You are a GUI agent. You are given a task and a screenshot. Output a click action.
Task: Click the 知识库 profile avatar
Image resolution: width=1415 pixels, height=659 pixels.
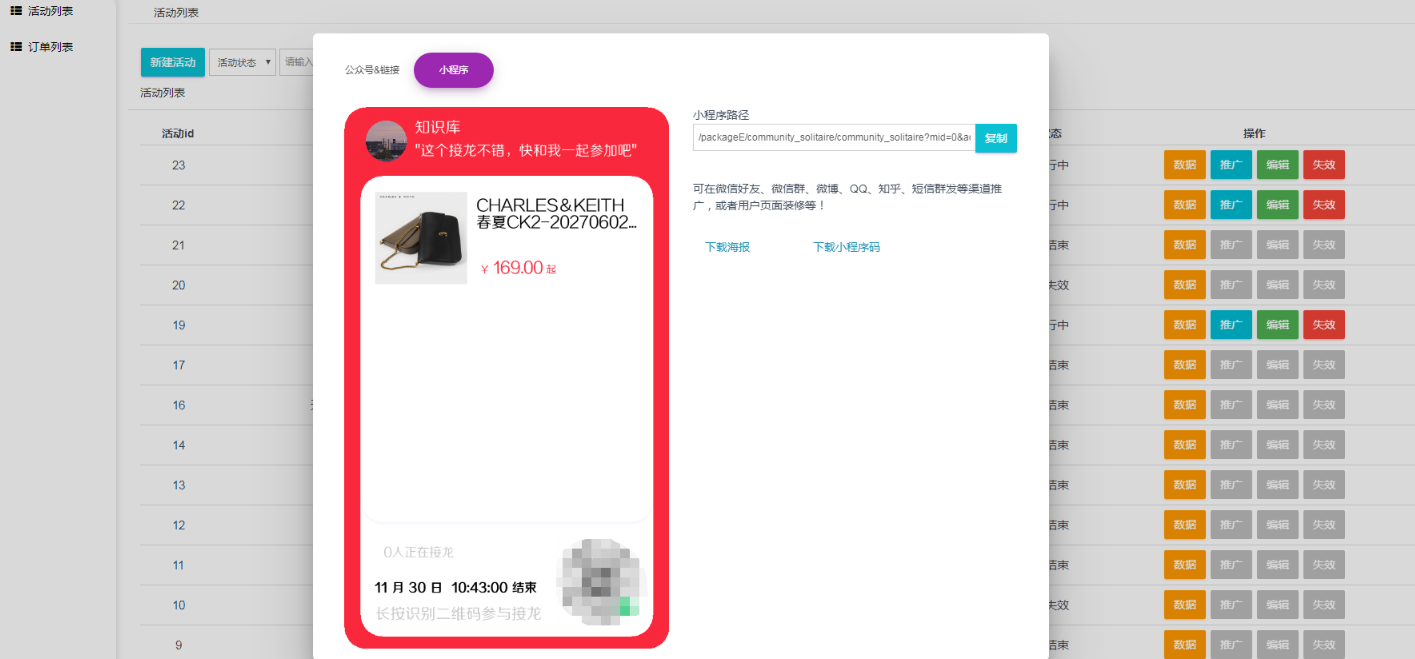pos(386,141)
